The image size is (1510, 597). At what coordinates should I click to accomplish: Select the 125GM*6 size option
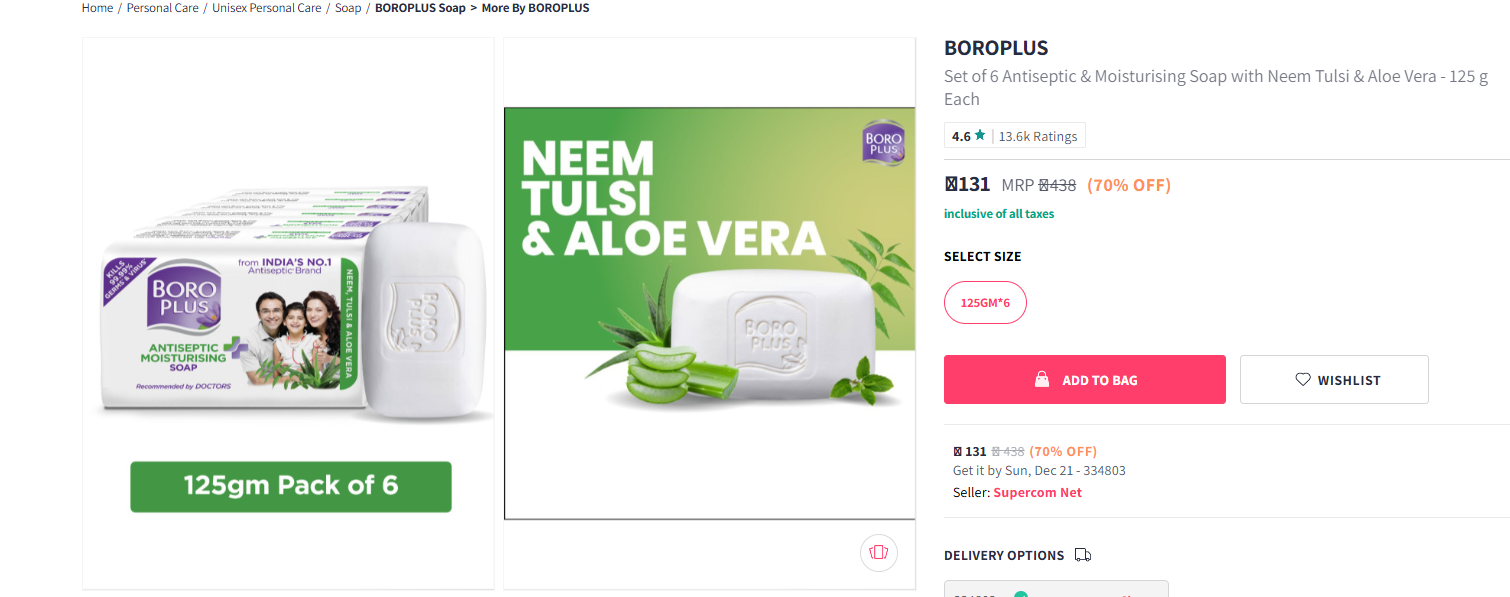coord(985,303)
